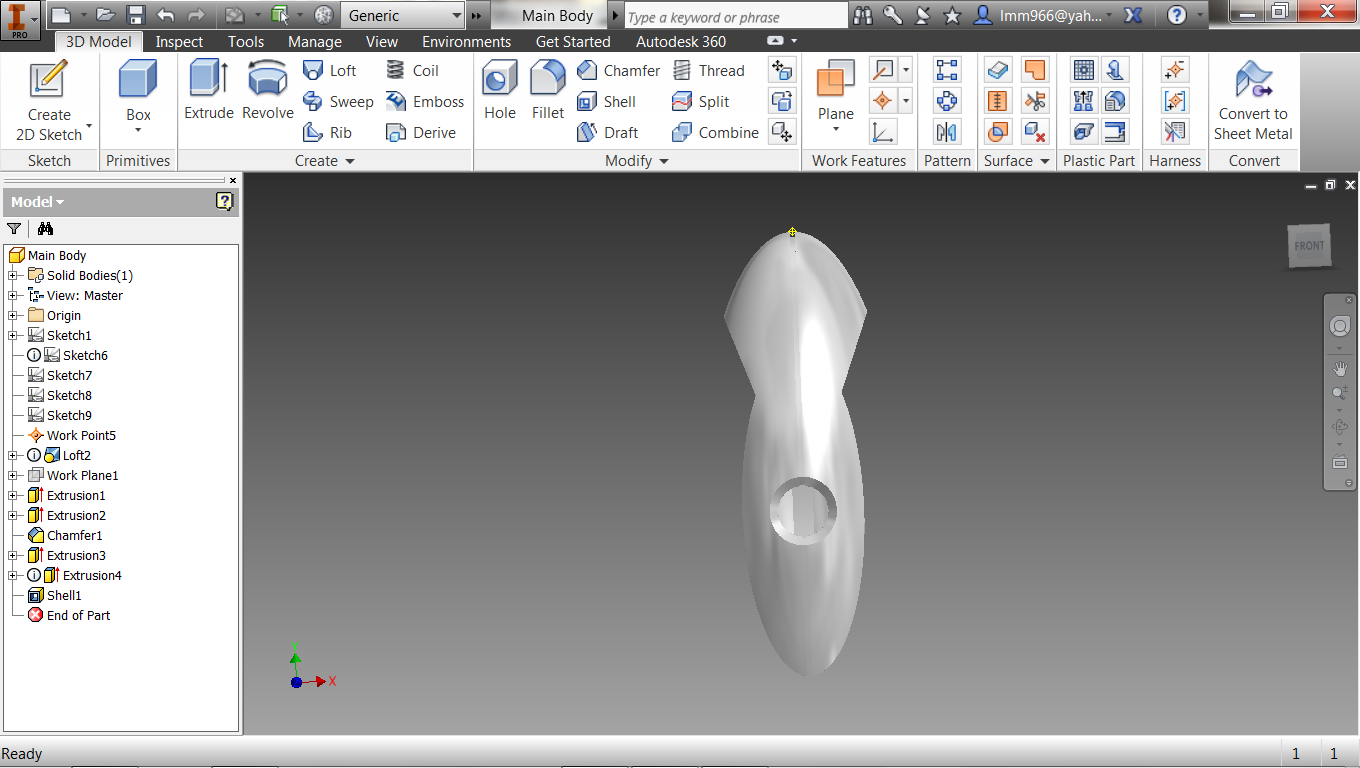Screen dimensions: 1360x768
Task: Click the Axis work feature icon
Action: [883, 70]
